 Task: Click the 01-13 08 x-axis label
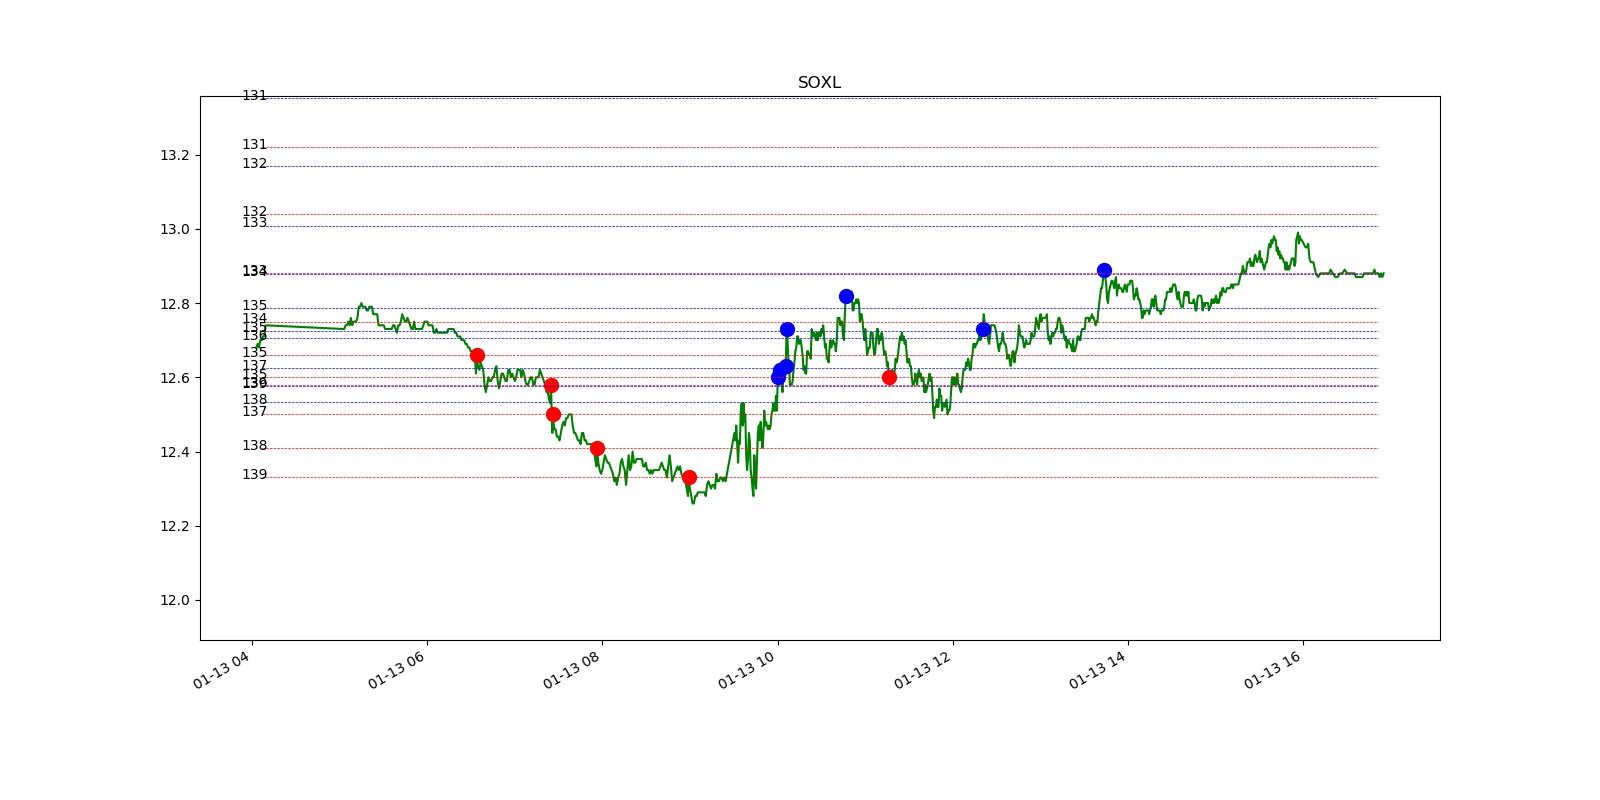[x=571, y=670]
